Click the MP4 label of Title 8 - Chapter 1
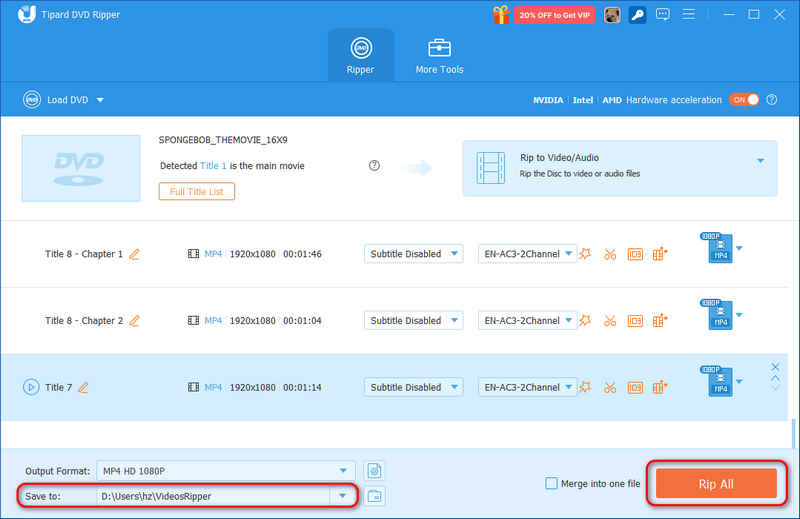The width and height of the screenshot is (800, 519). click(213, 254)
